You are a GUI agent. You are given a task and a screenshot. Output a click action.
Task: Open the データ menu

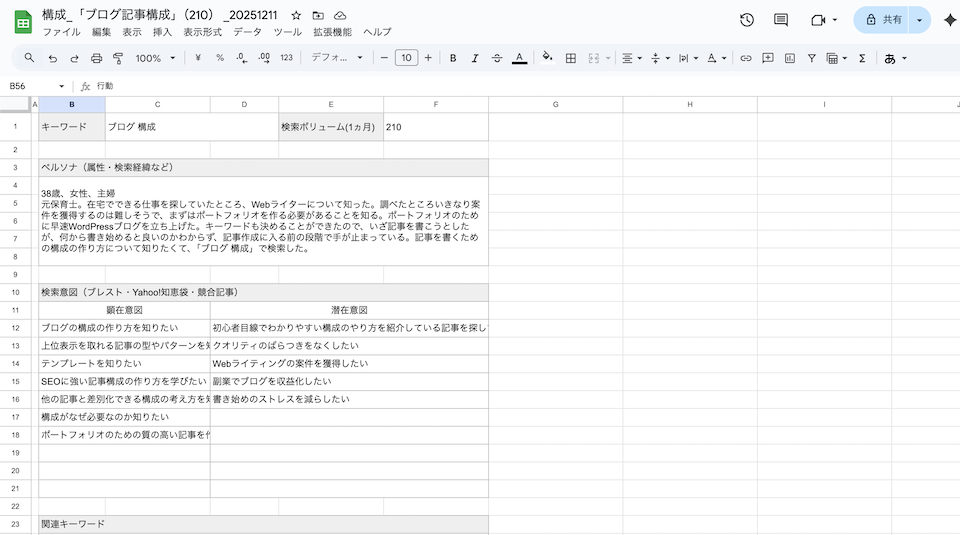(x=247, y=32)
